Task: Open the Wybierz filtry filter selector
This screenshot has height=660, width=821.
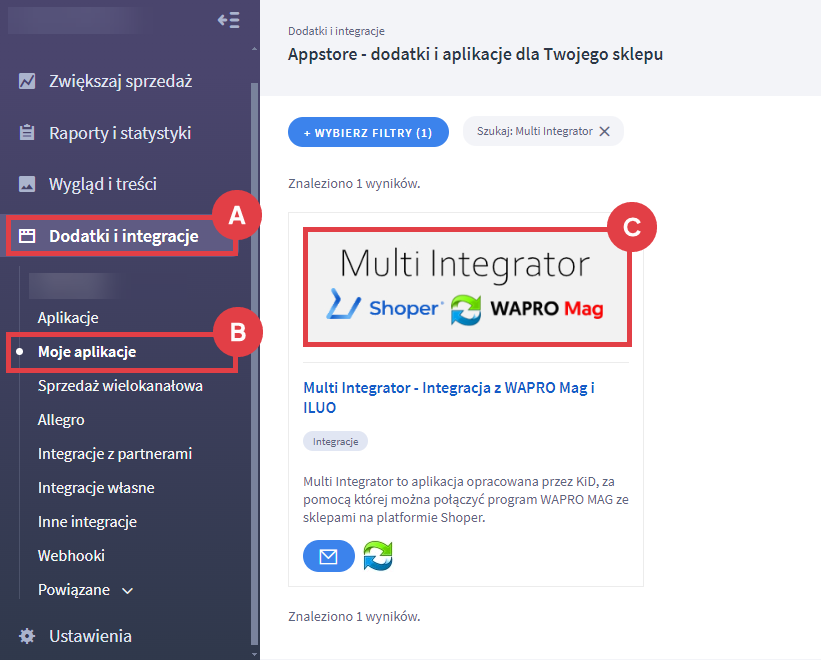Action: 368,132
